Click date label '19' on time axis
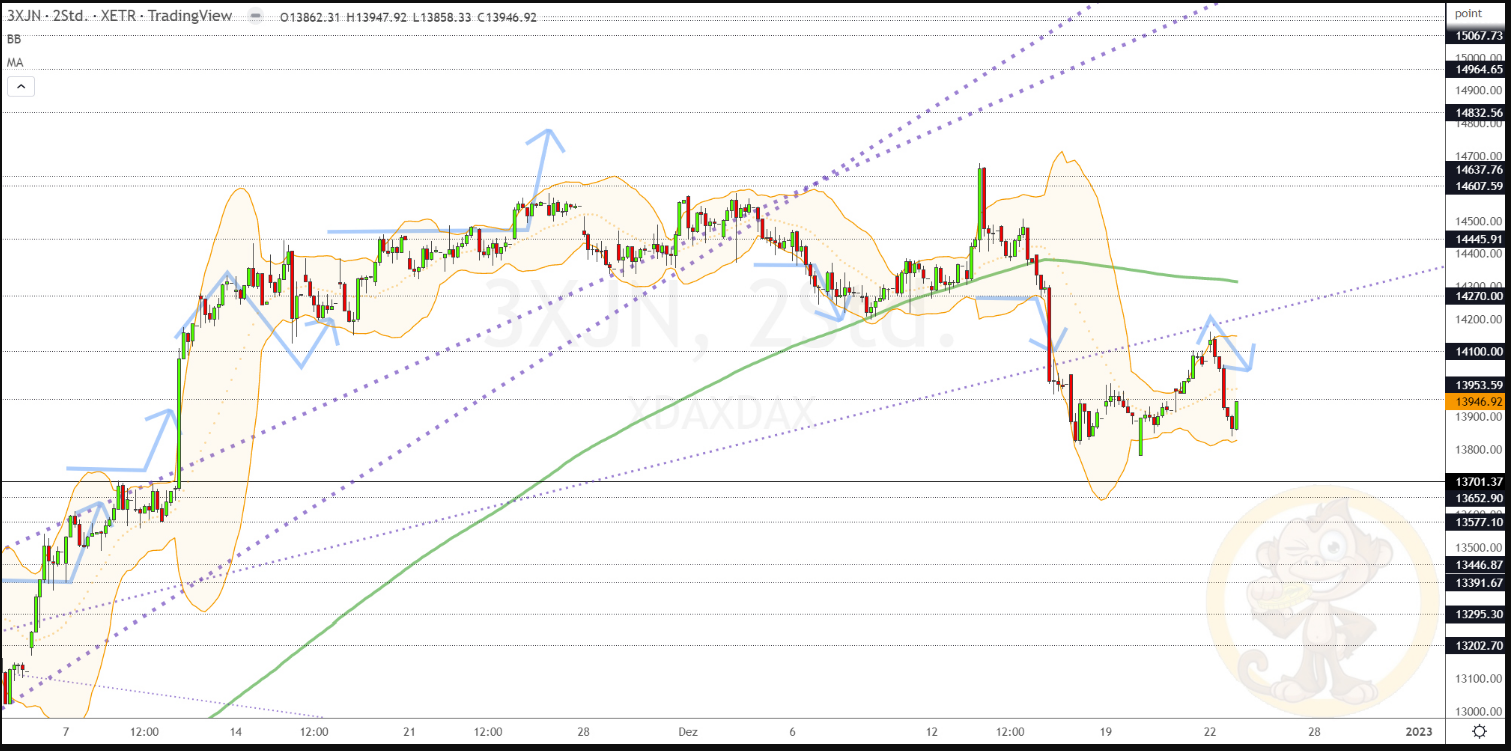Screen dimensions: 1511x751 coord(1105,732)
